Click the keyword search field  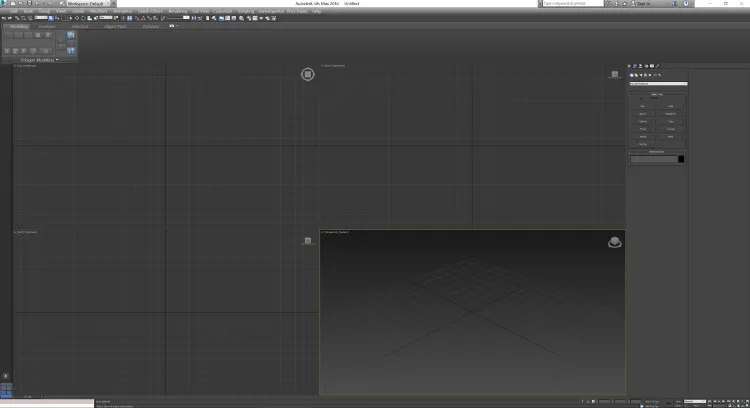click(573, 3)
